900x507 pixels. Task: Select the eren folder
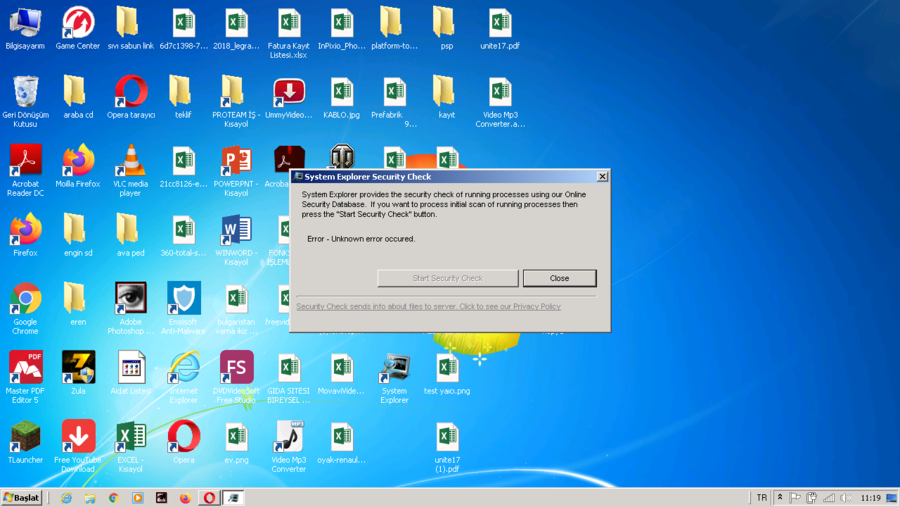(77, 304)
